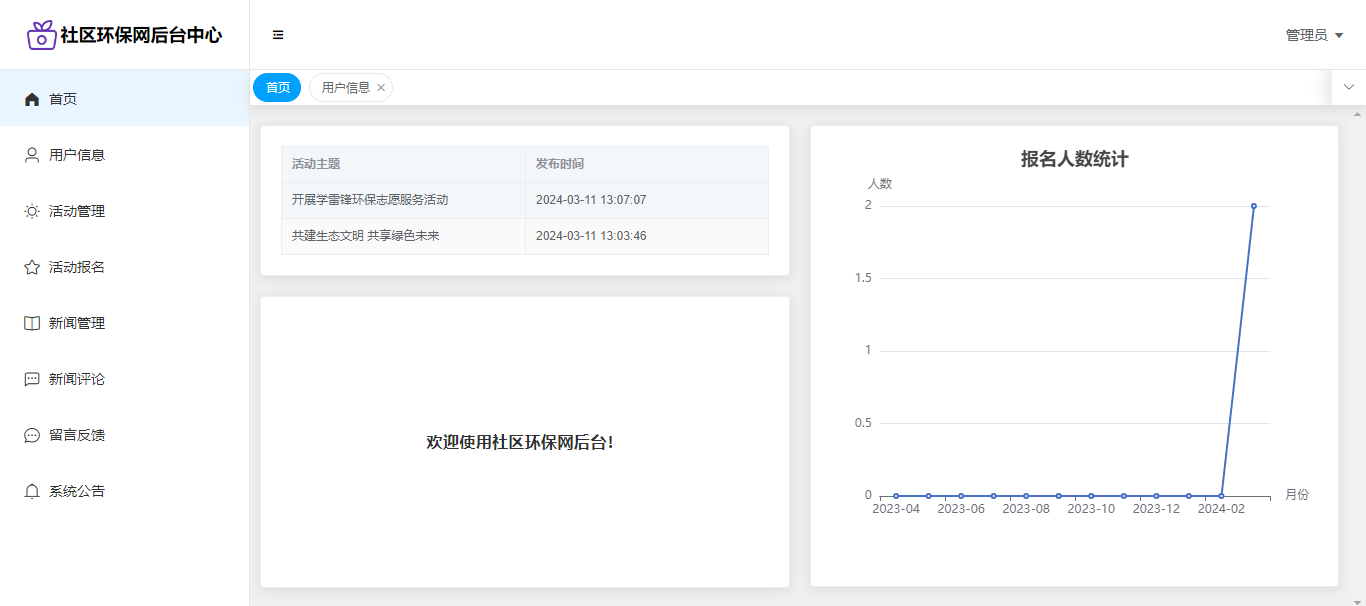Click the 社区环保网后台中心 logo

(125, 35)
